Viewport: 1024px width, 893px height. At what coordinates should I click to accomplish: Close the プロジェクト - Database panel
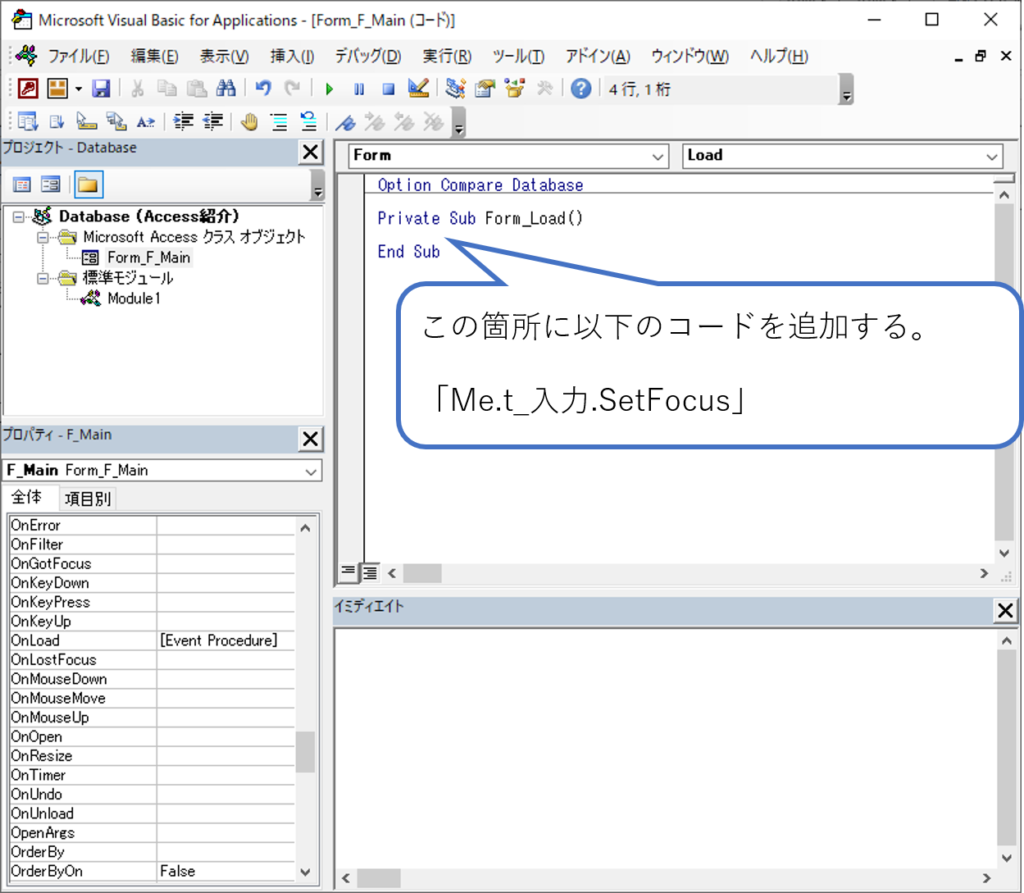click(x=310, y=152)
